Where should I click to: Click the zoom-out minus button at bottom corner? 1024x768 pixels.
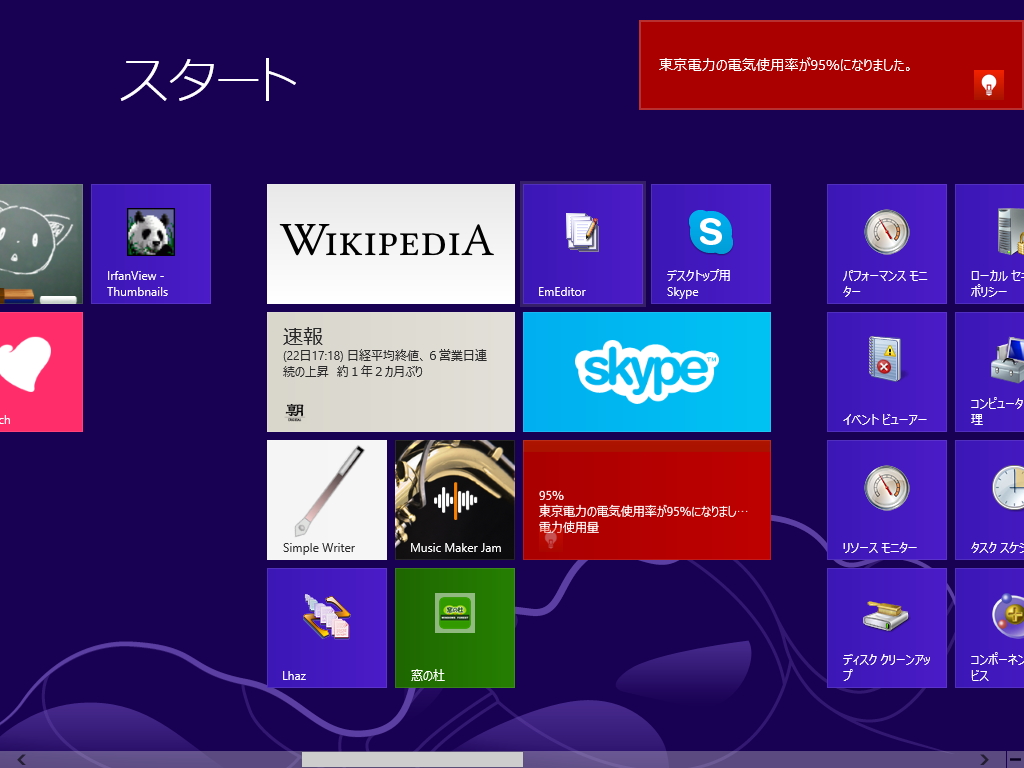click(x=1015, y=760)
